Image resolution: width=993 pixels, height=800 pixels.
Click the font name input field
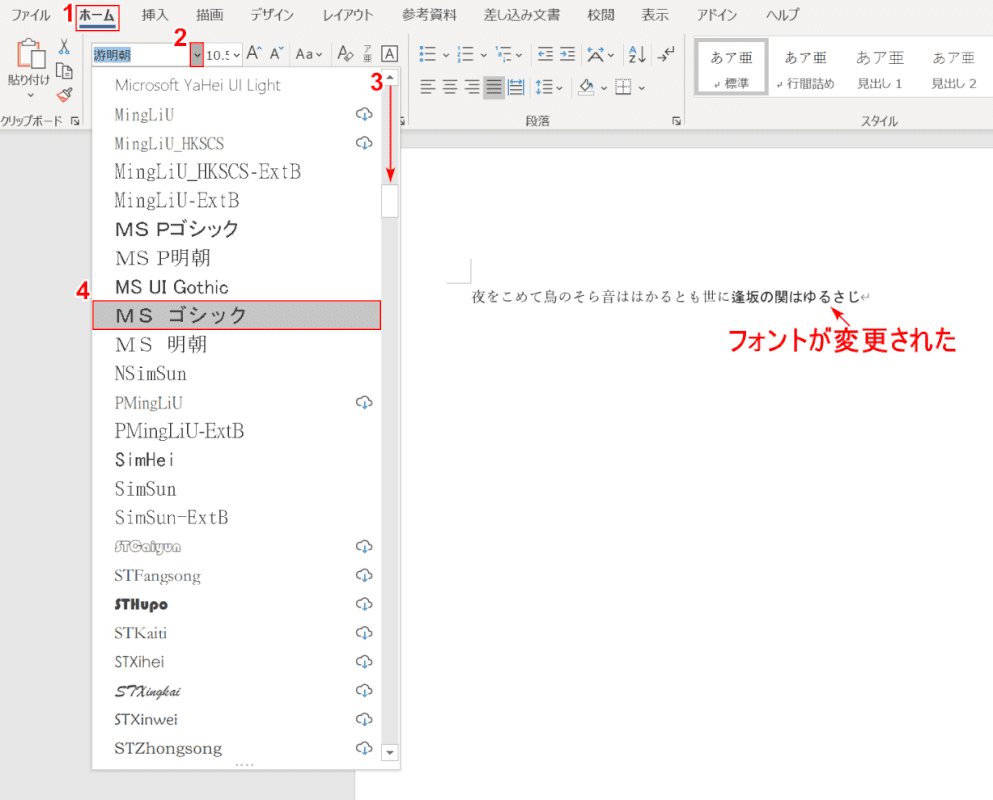point(141,55)
